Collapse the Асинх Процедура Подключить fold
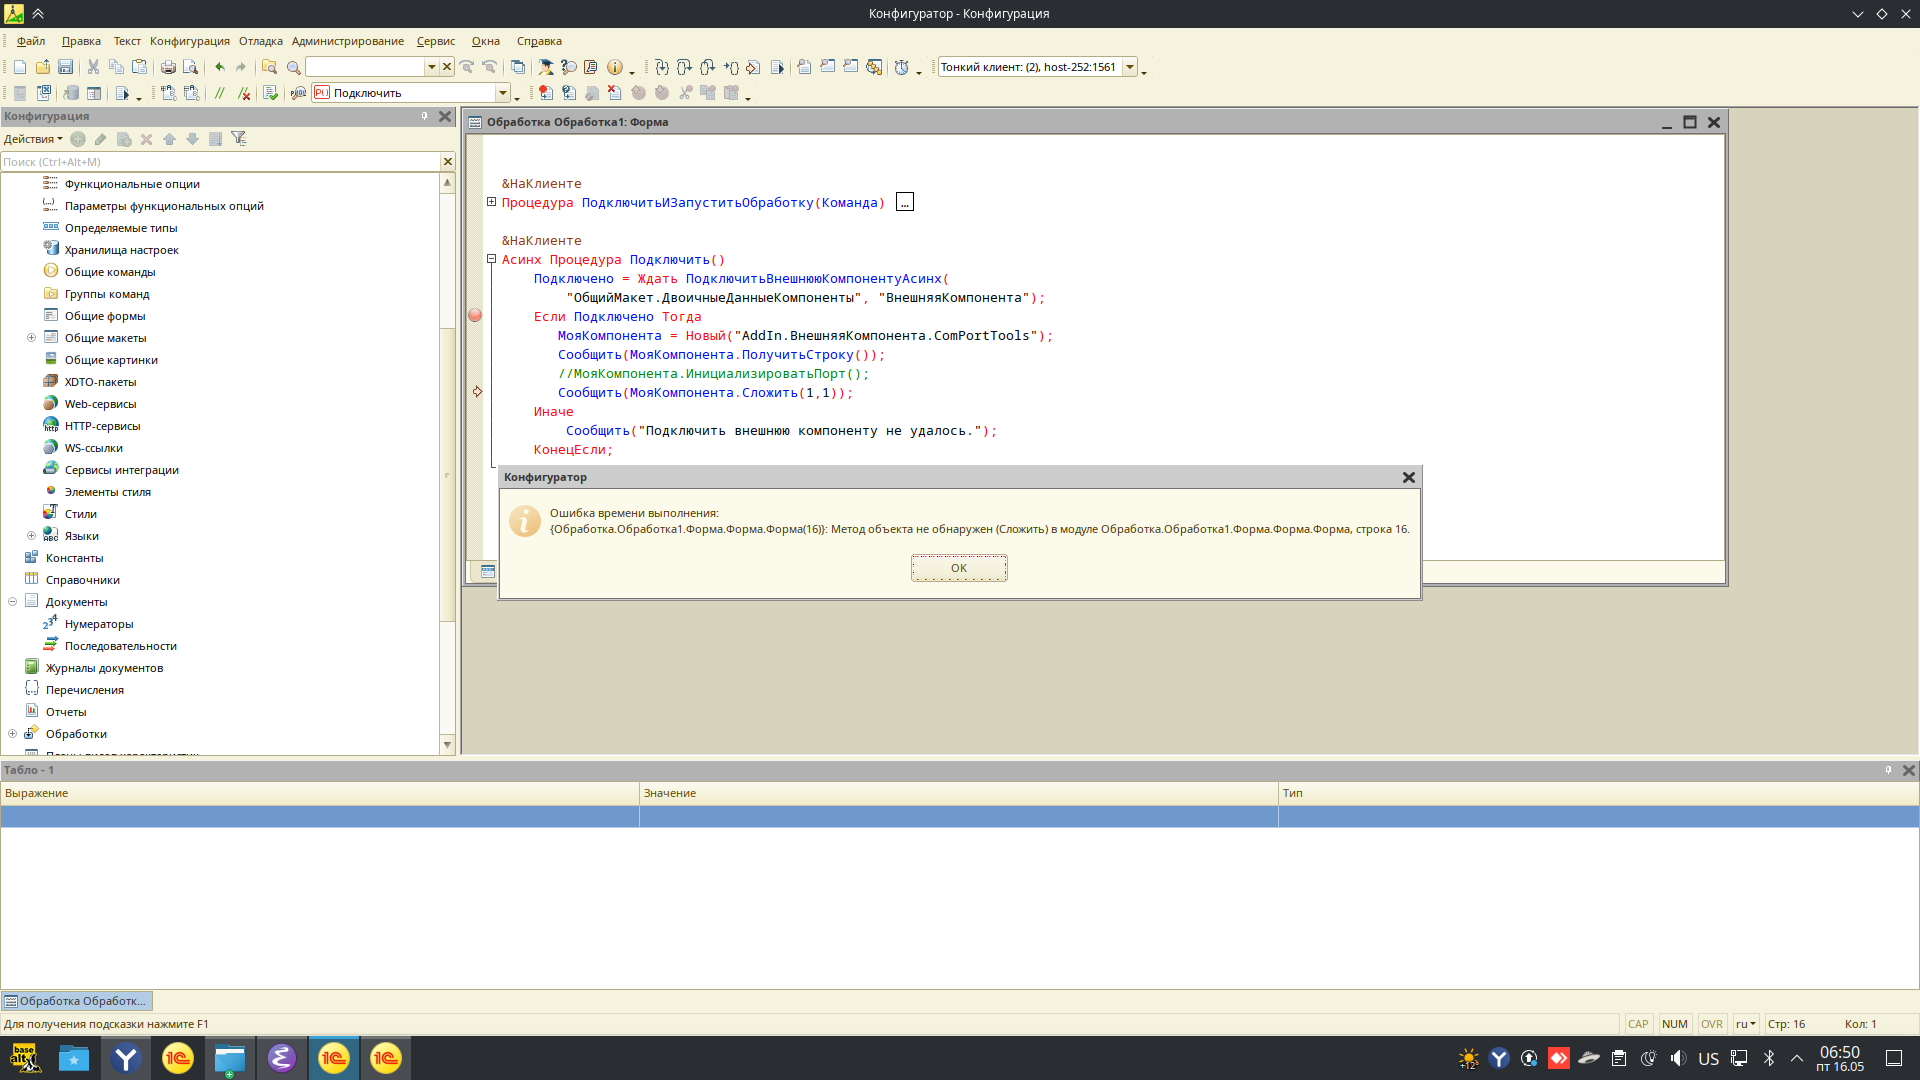 pos(491,259)
